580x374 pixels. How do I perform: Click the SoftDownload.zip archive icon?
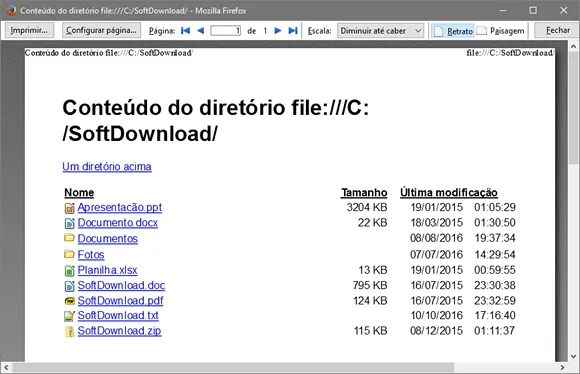pyautogui.click(x=70, y=331)
